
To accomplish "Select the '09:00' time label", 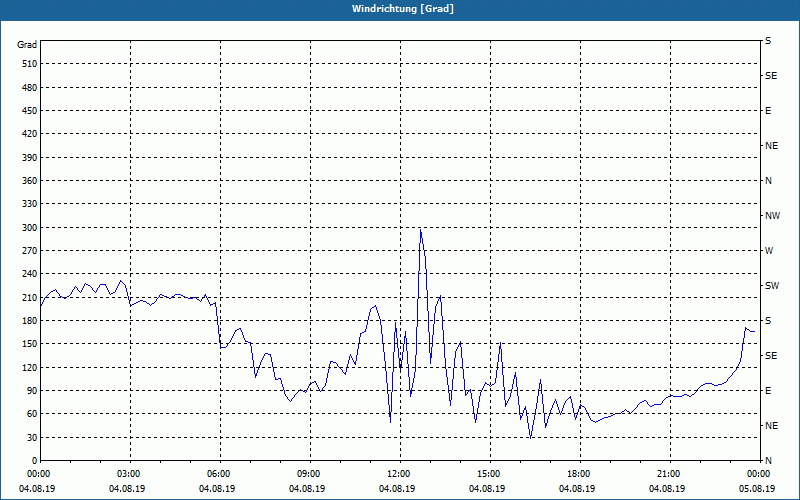I will click(307, 474).
